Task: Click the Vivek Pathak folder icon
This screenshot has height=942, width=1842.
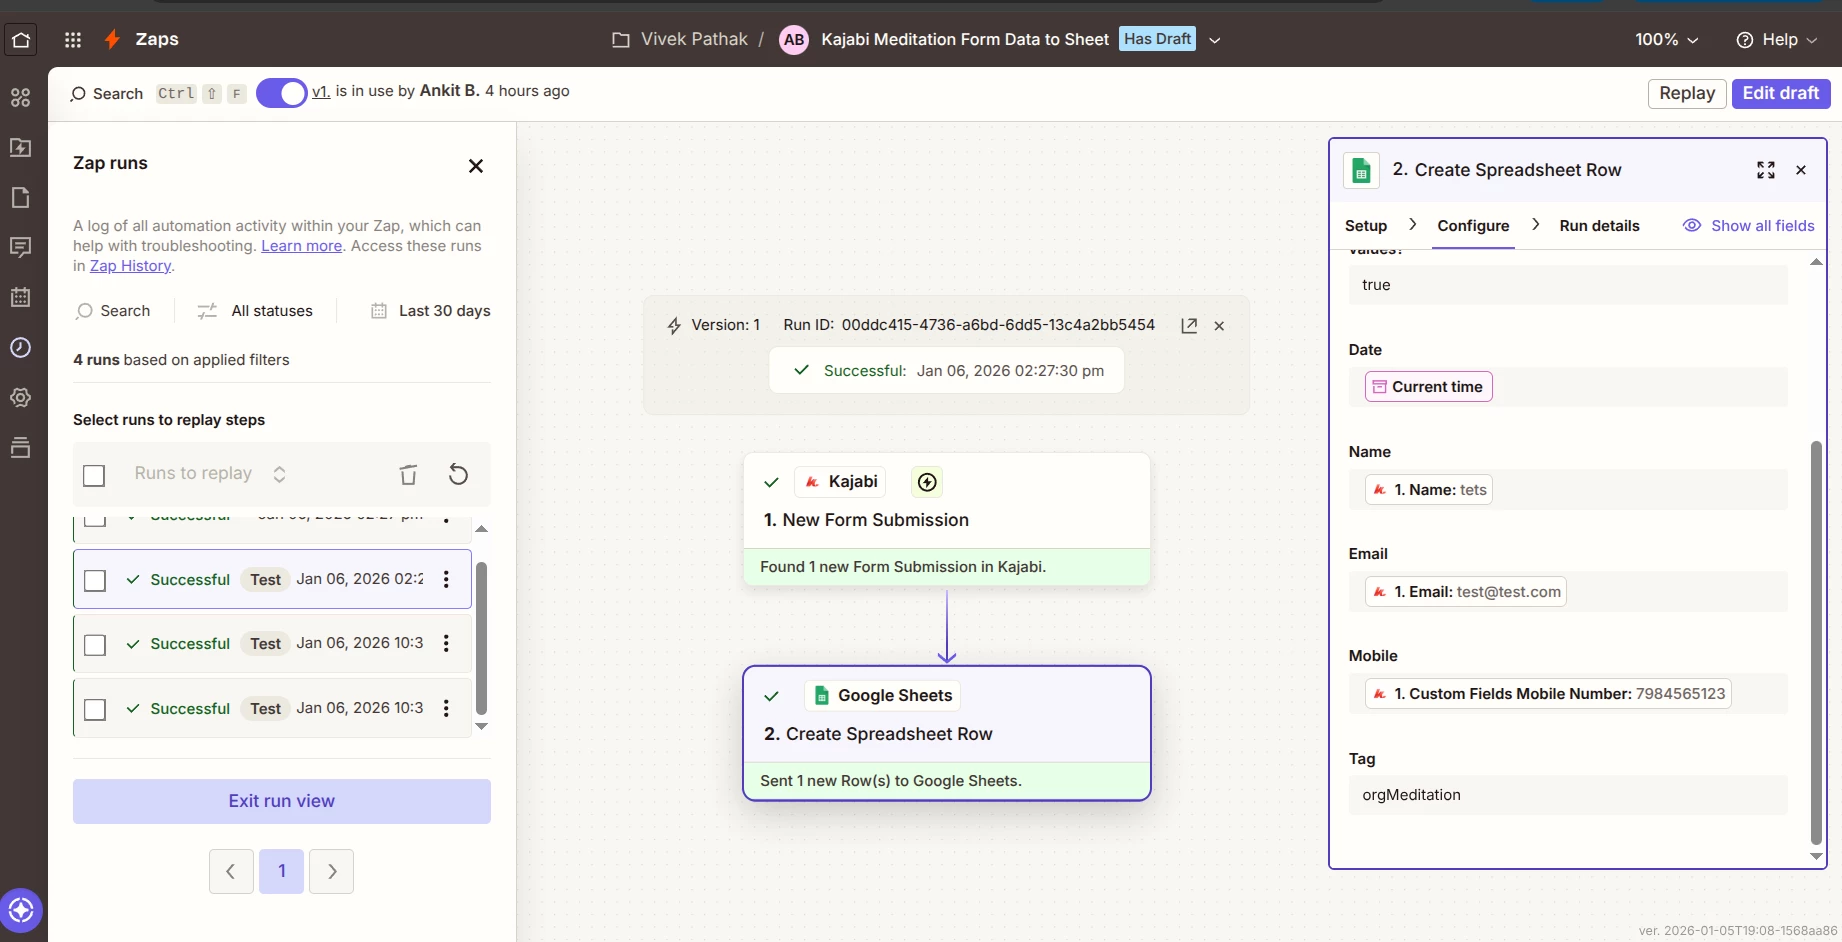Action: point(621,40)
